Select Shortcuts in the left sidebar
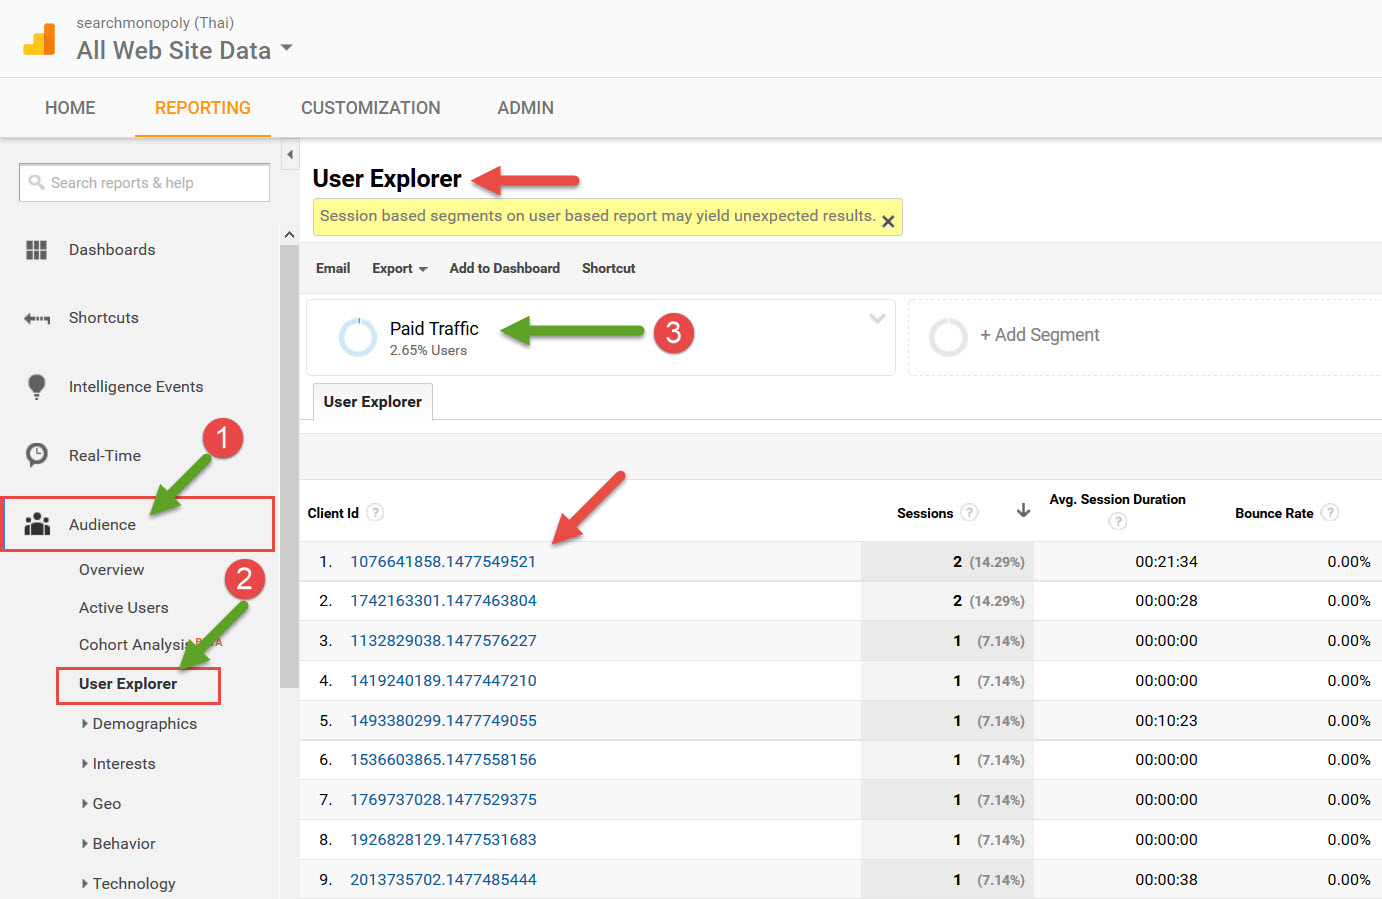The width and height of the screenshot is (1382, 899). pyautogui.click(x=103, y=317)
